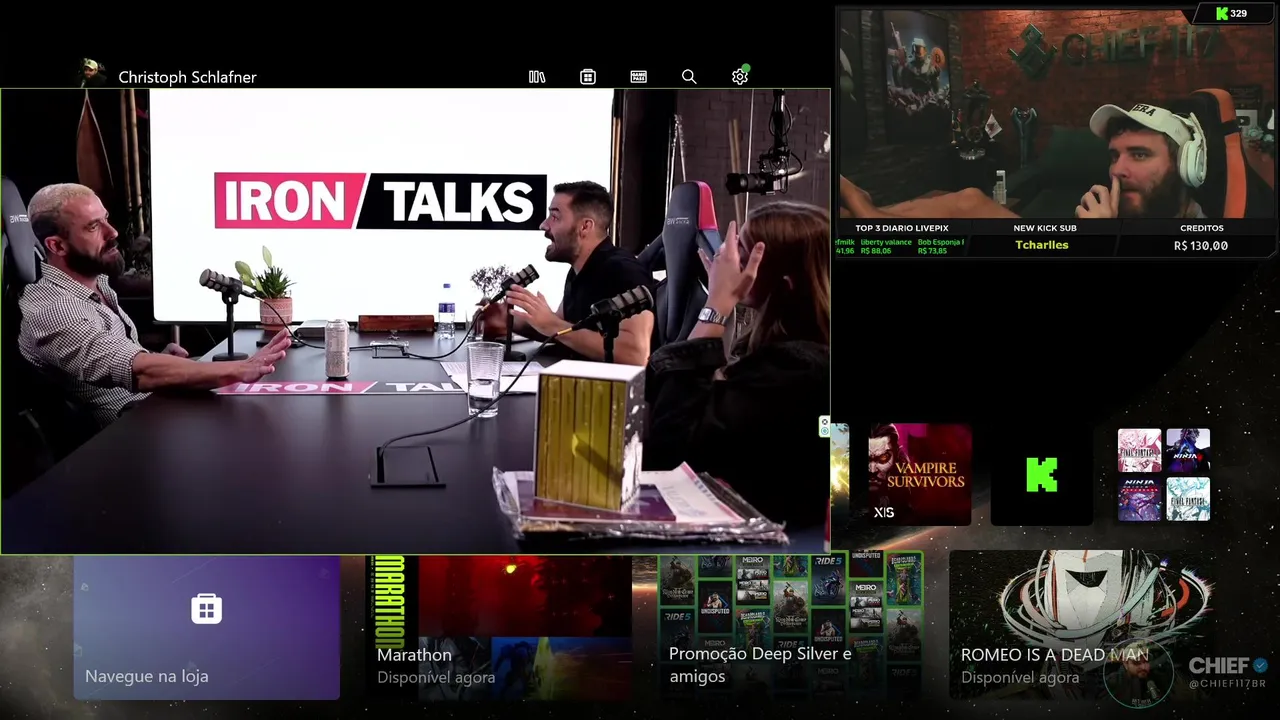Open the settings gear icon
The height and width of the screenshot is (720, 1280).
(x=740, y=77)
